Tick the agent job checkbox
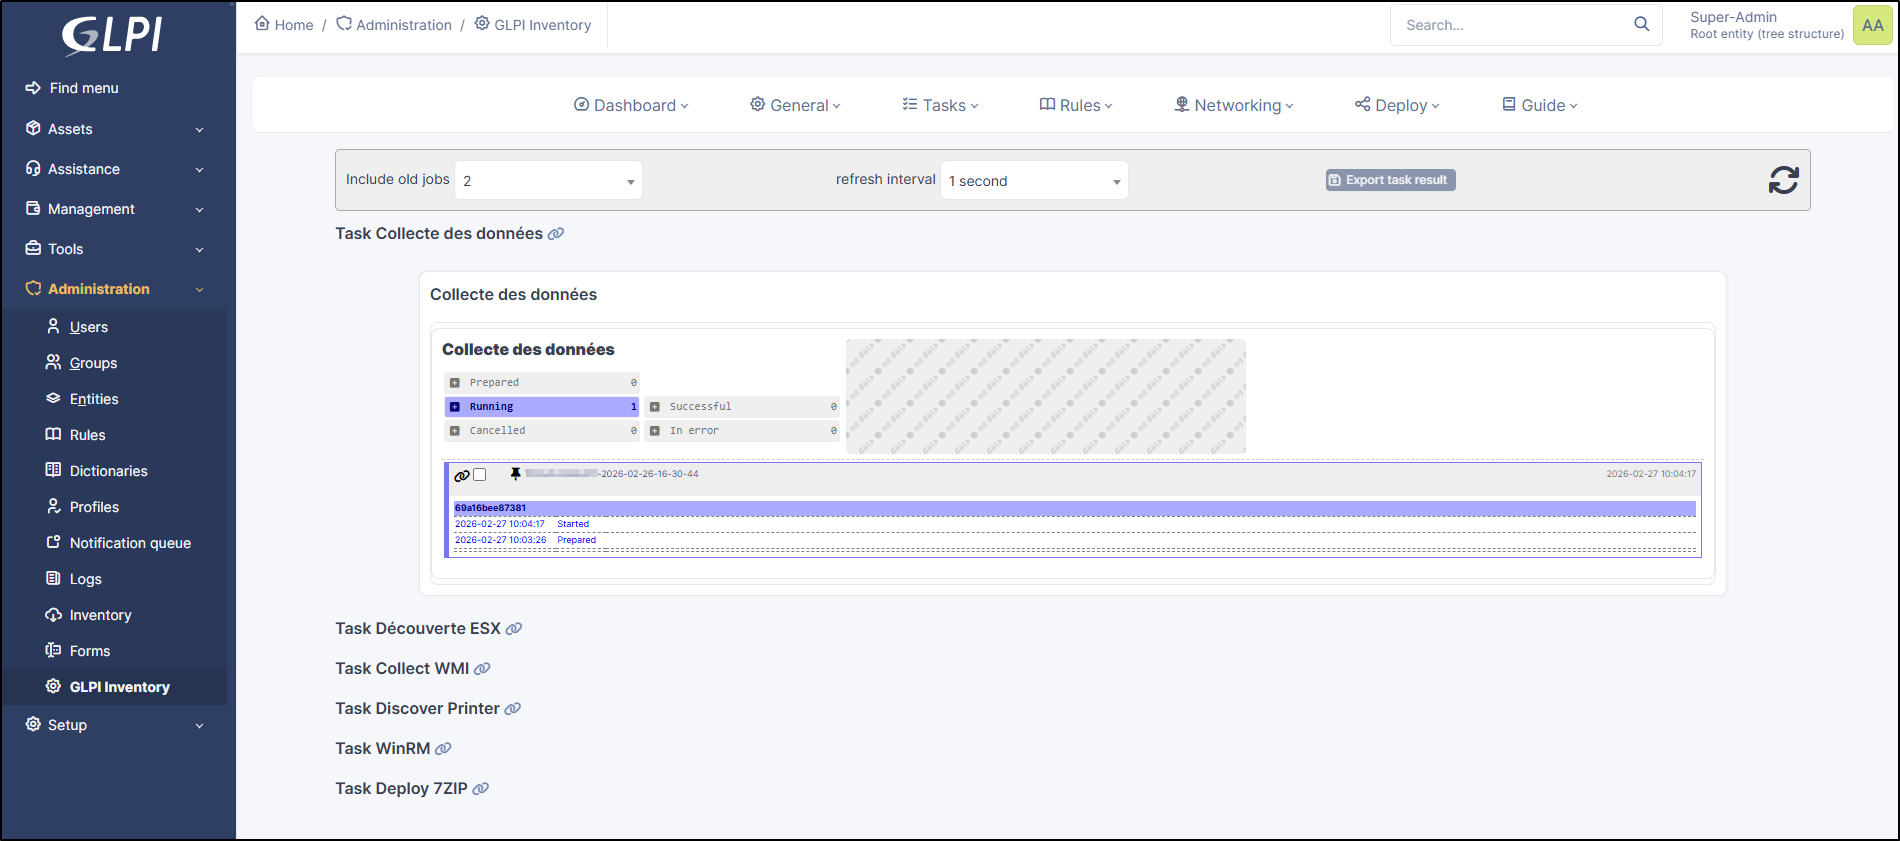1900x841 pixels. pos(480,475)
